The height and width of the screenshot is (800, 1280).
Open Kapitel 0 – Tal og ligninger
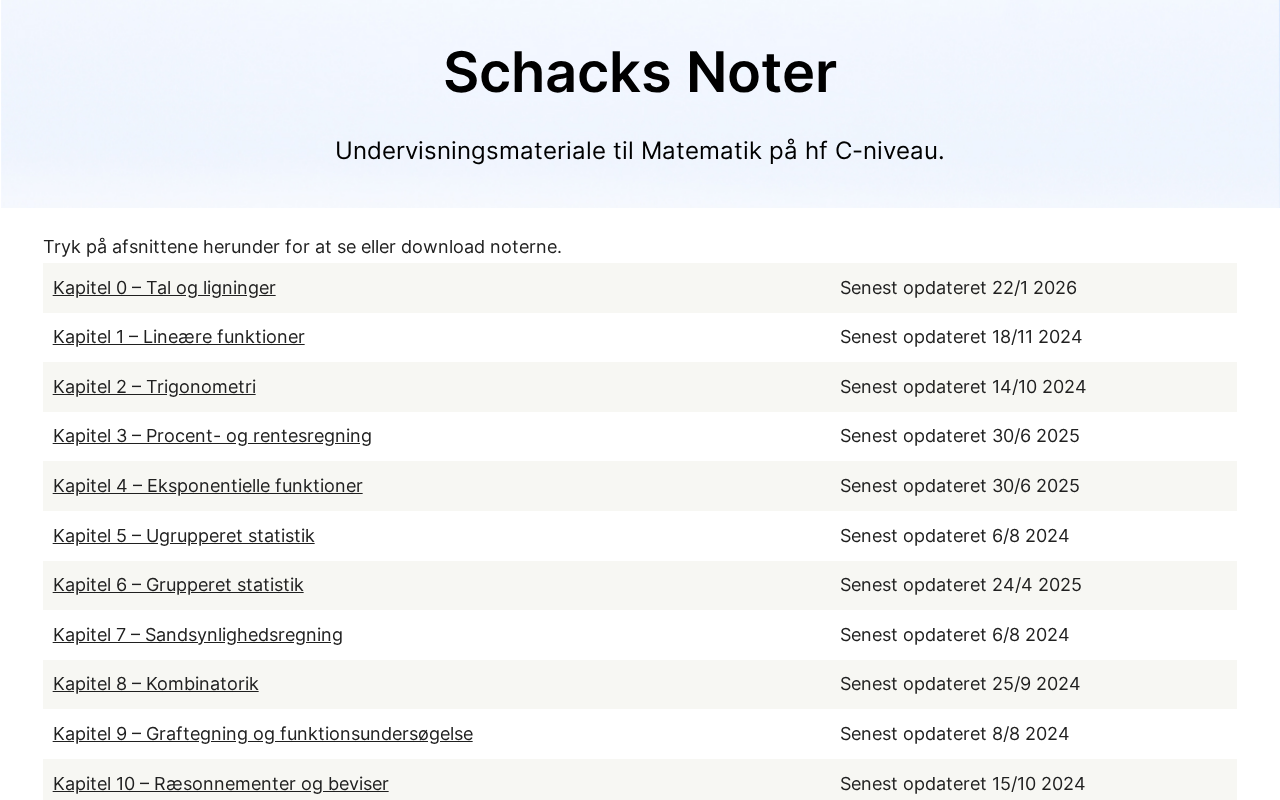164,288
